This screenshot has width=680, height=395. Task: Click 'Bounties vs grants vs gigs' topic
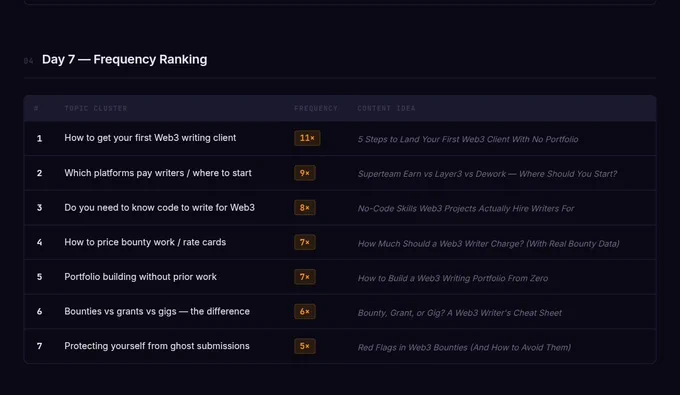(x=157, y=311)
